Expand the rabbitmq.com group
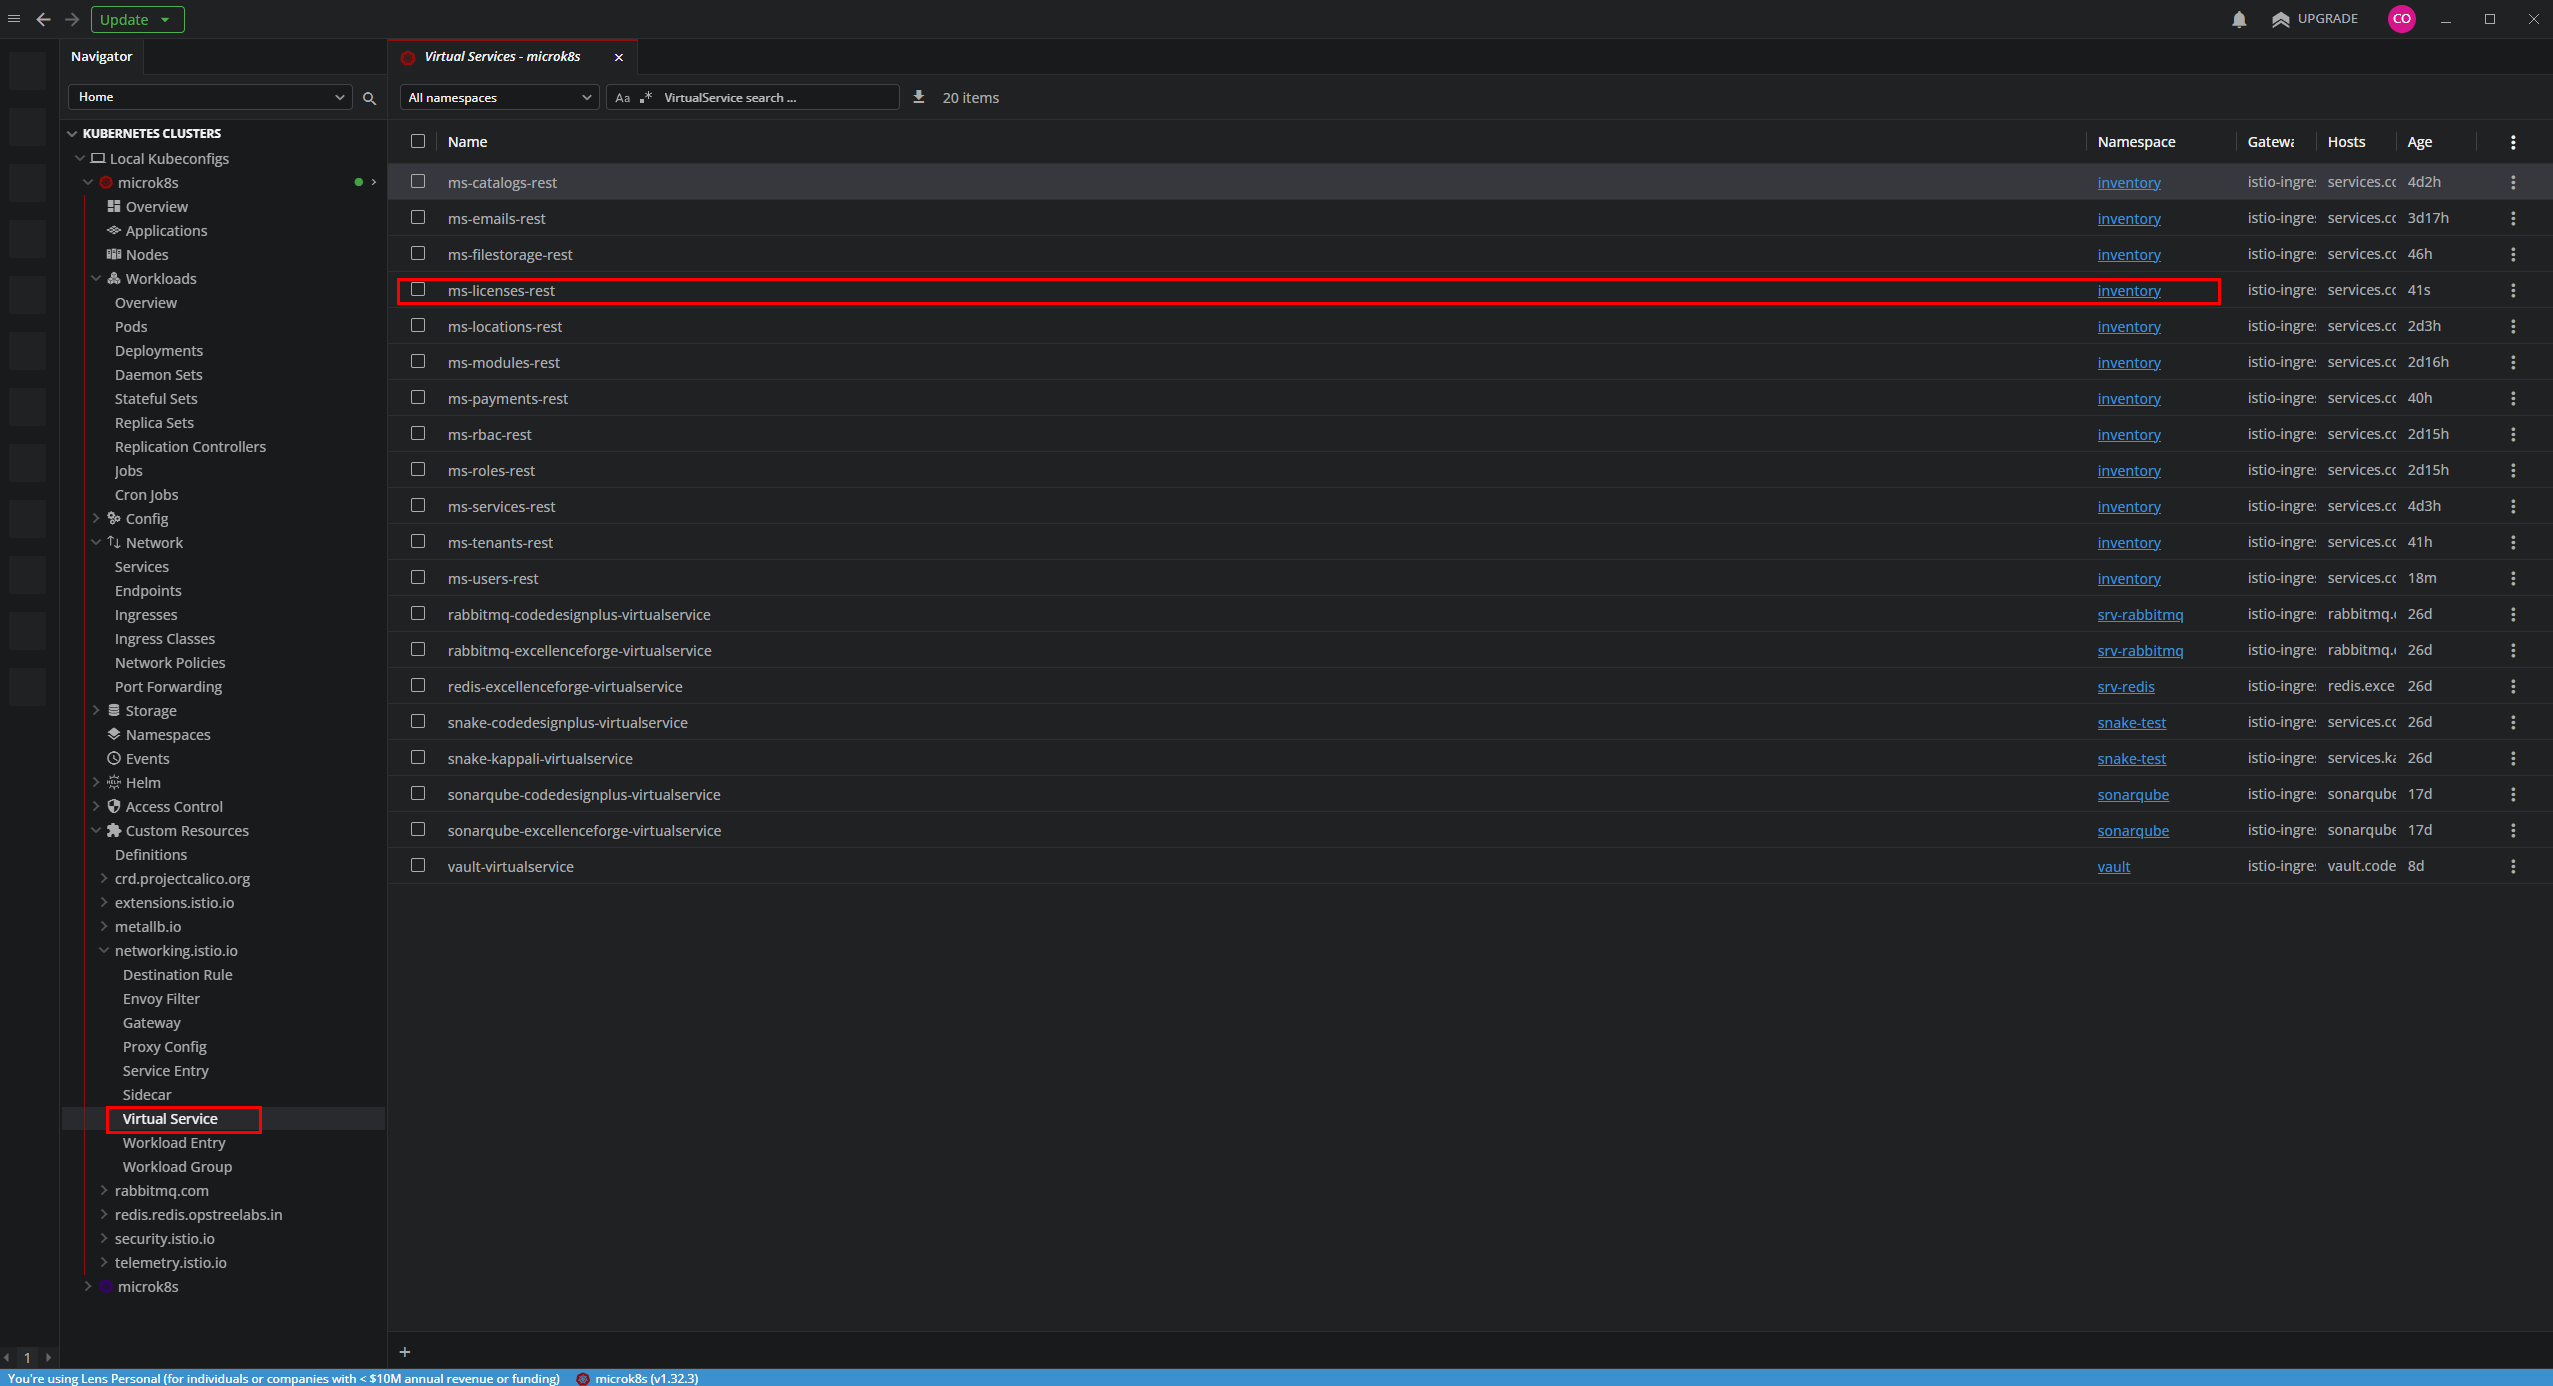 pyautogui.click(x=104, y=1190)
